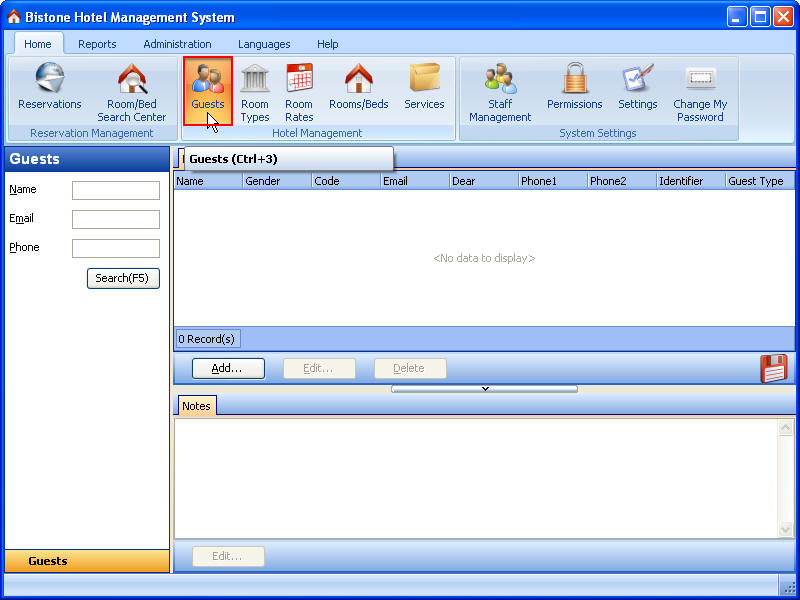Viewport: 800px width, 600px height.
Task: Sort by the Gender column header
Action: pos(275,181)
